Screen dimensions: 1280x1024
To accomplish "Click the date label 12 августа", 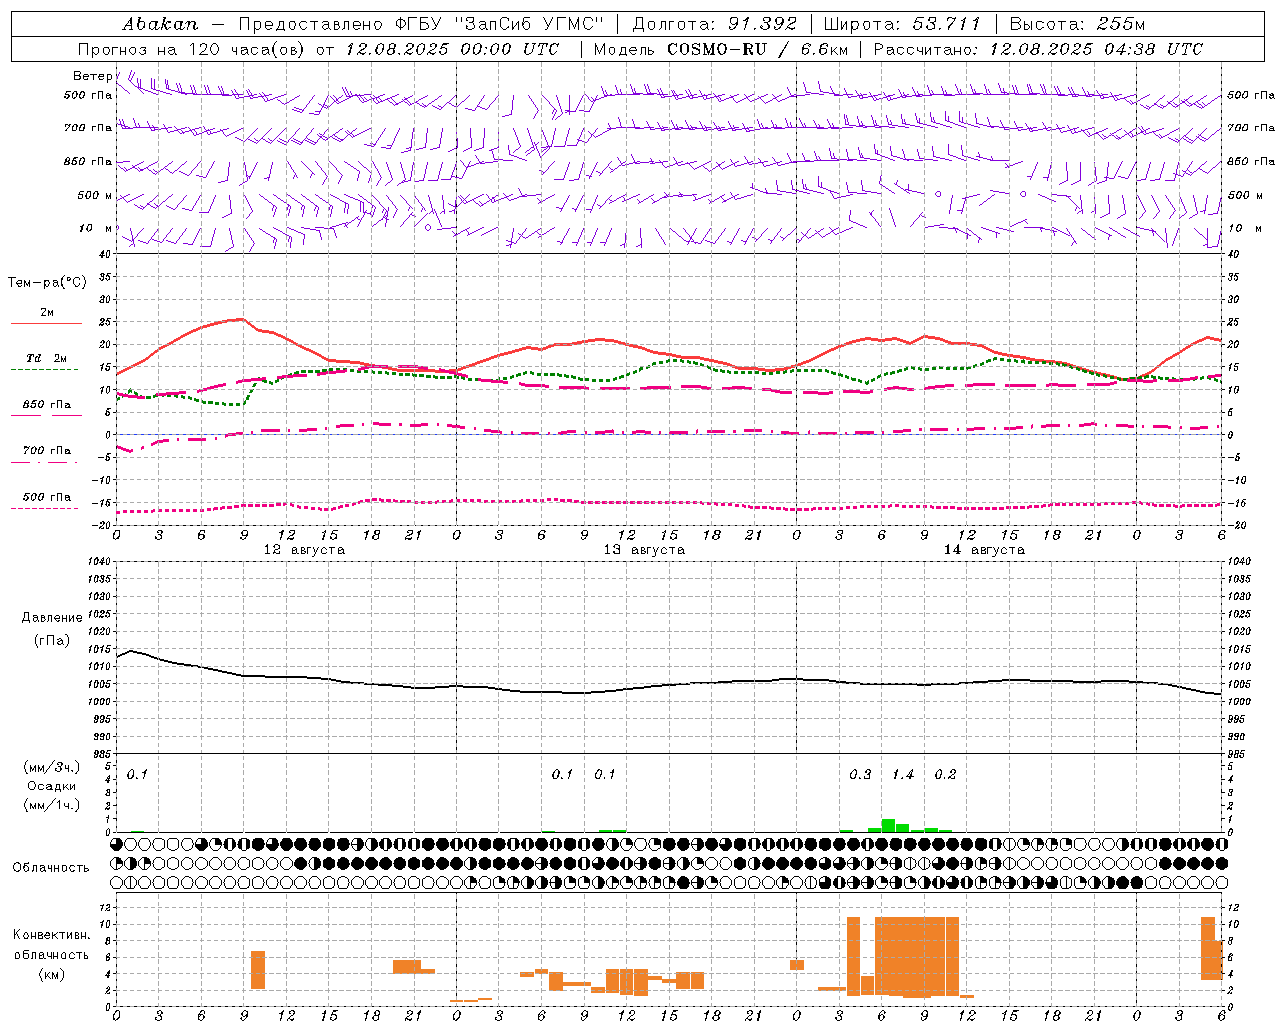I will pyautogui.click(x=304, y=550).
